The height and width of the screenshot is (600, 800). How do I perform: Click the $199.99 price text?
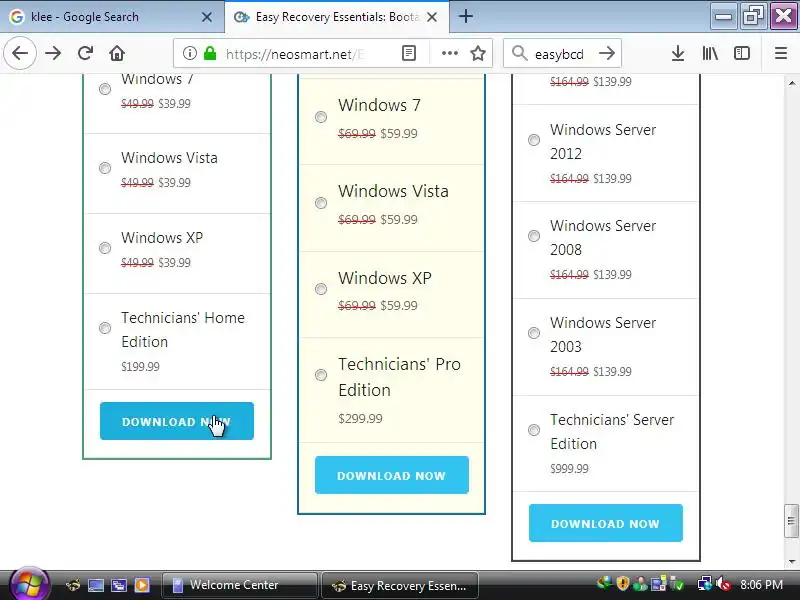(140, 366)
